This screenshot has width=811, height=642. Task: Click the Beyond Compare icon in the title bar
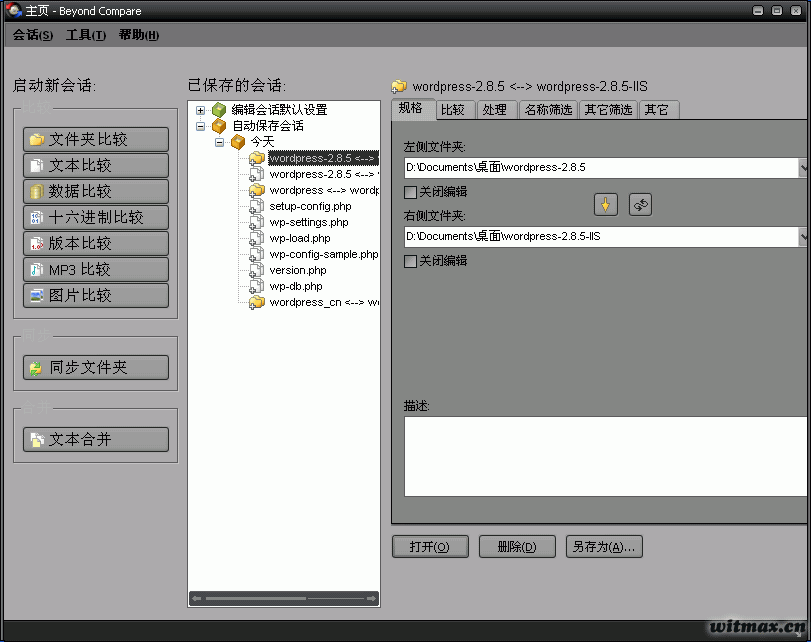[x=13, y=10]
